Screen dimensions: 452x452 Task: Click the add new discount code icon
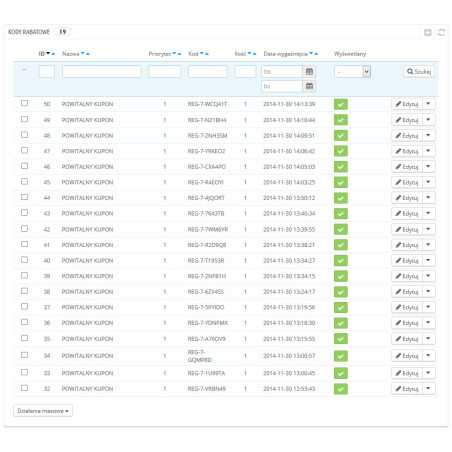(428, 32)
